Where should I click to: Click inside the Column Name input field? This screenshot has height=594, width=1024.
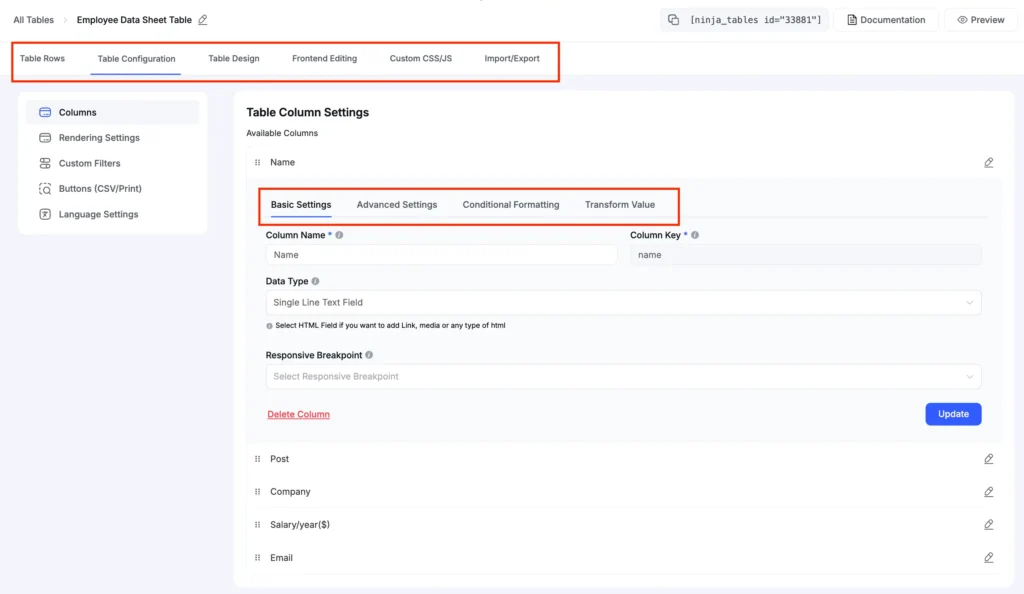point(440,255)
